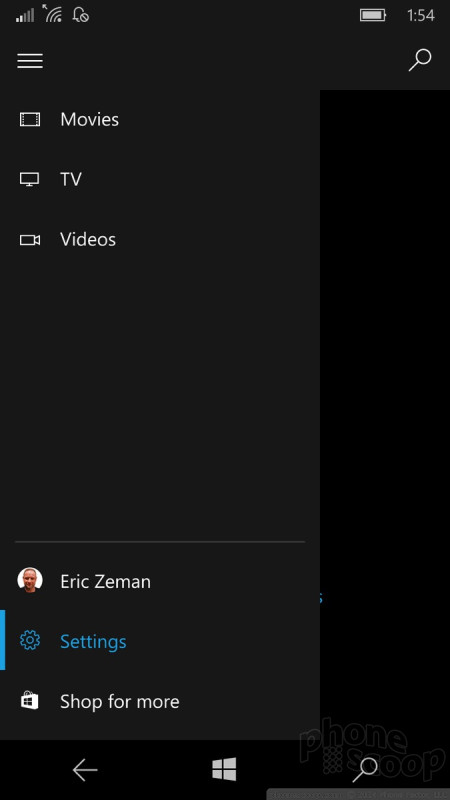Image resolution: width=450 pixels, height=800 pixels.
Task: Tap the Windows Start button
Action: 224,769
